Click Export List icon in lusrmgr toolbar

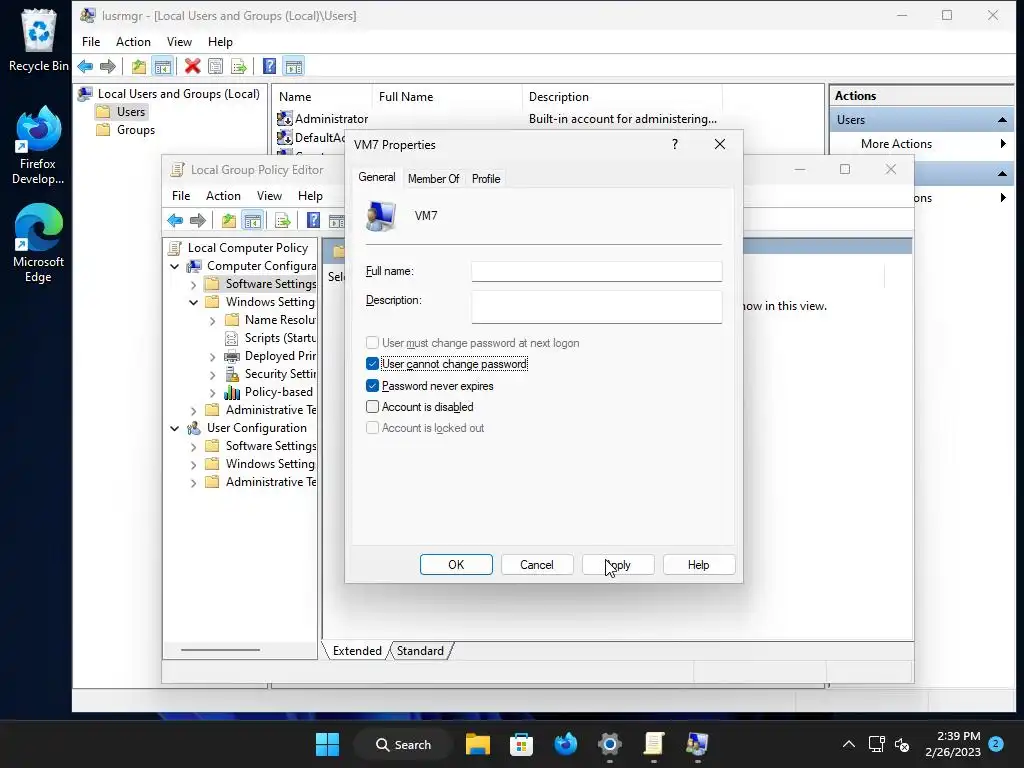[x=239, y=66]
